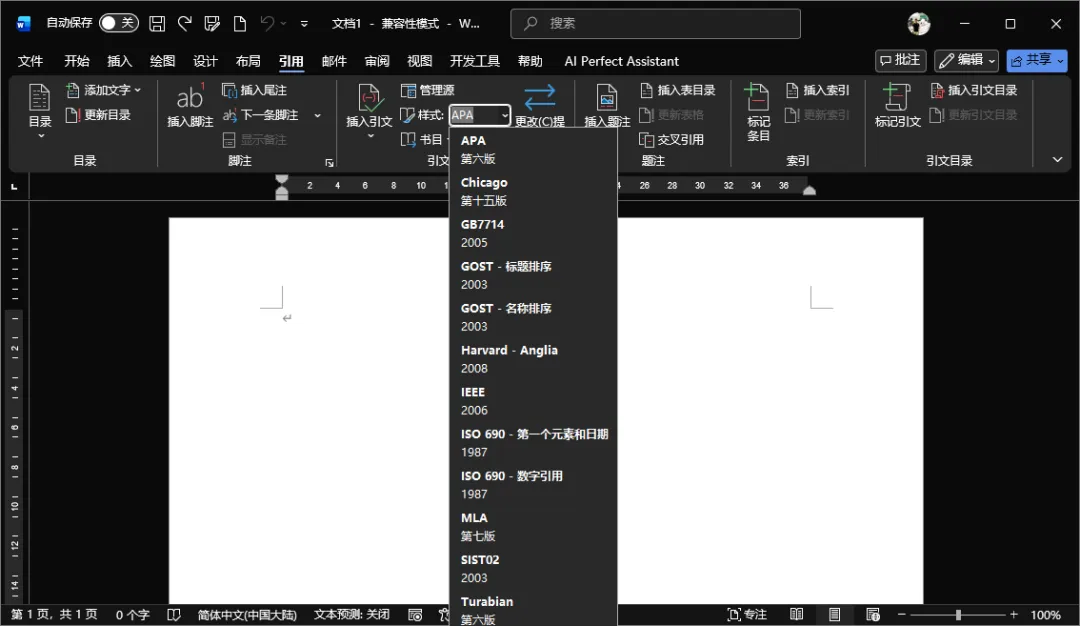1080x626 pixels.
Task: Select IEEE 2006 citation style
Action: point(533,401)
